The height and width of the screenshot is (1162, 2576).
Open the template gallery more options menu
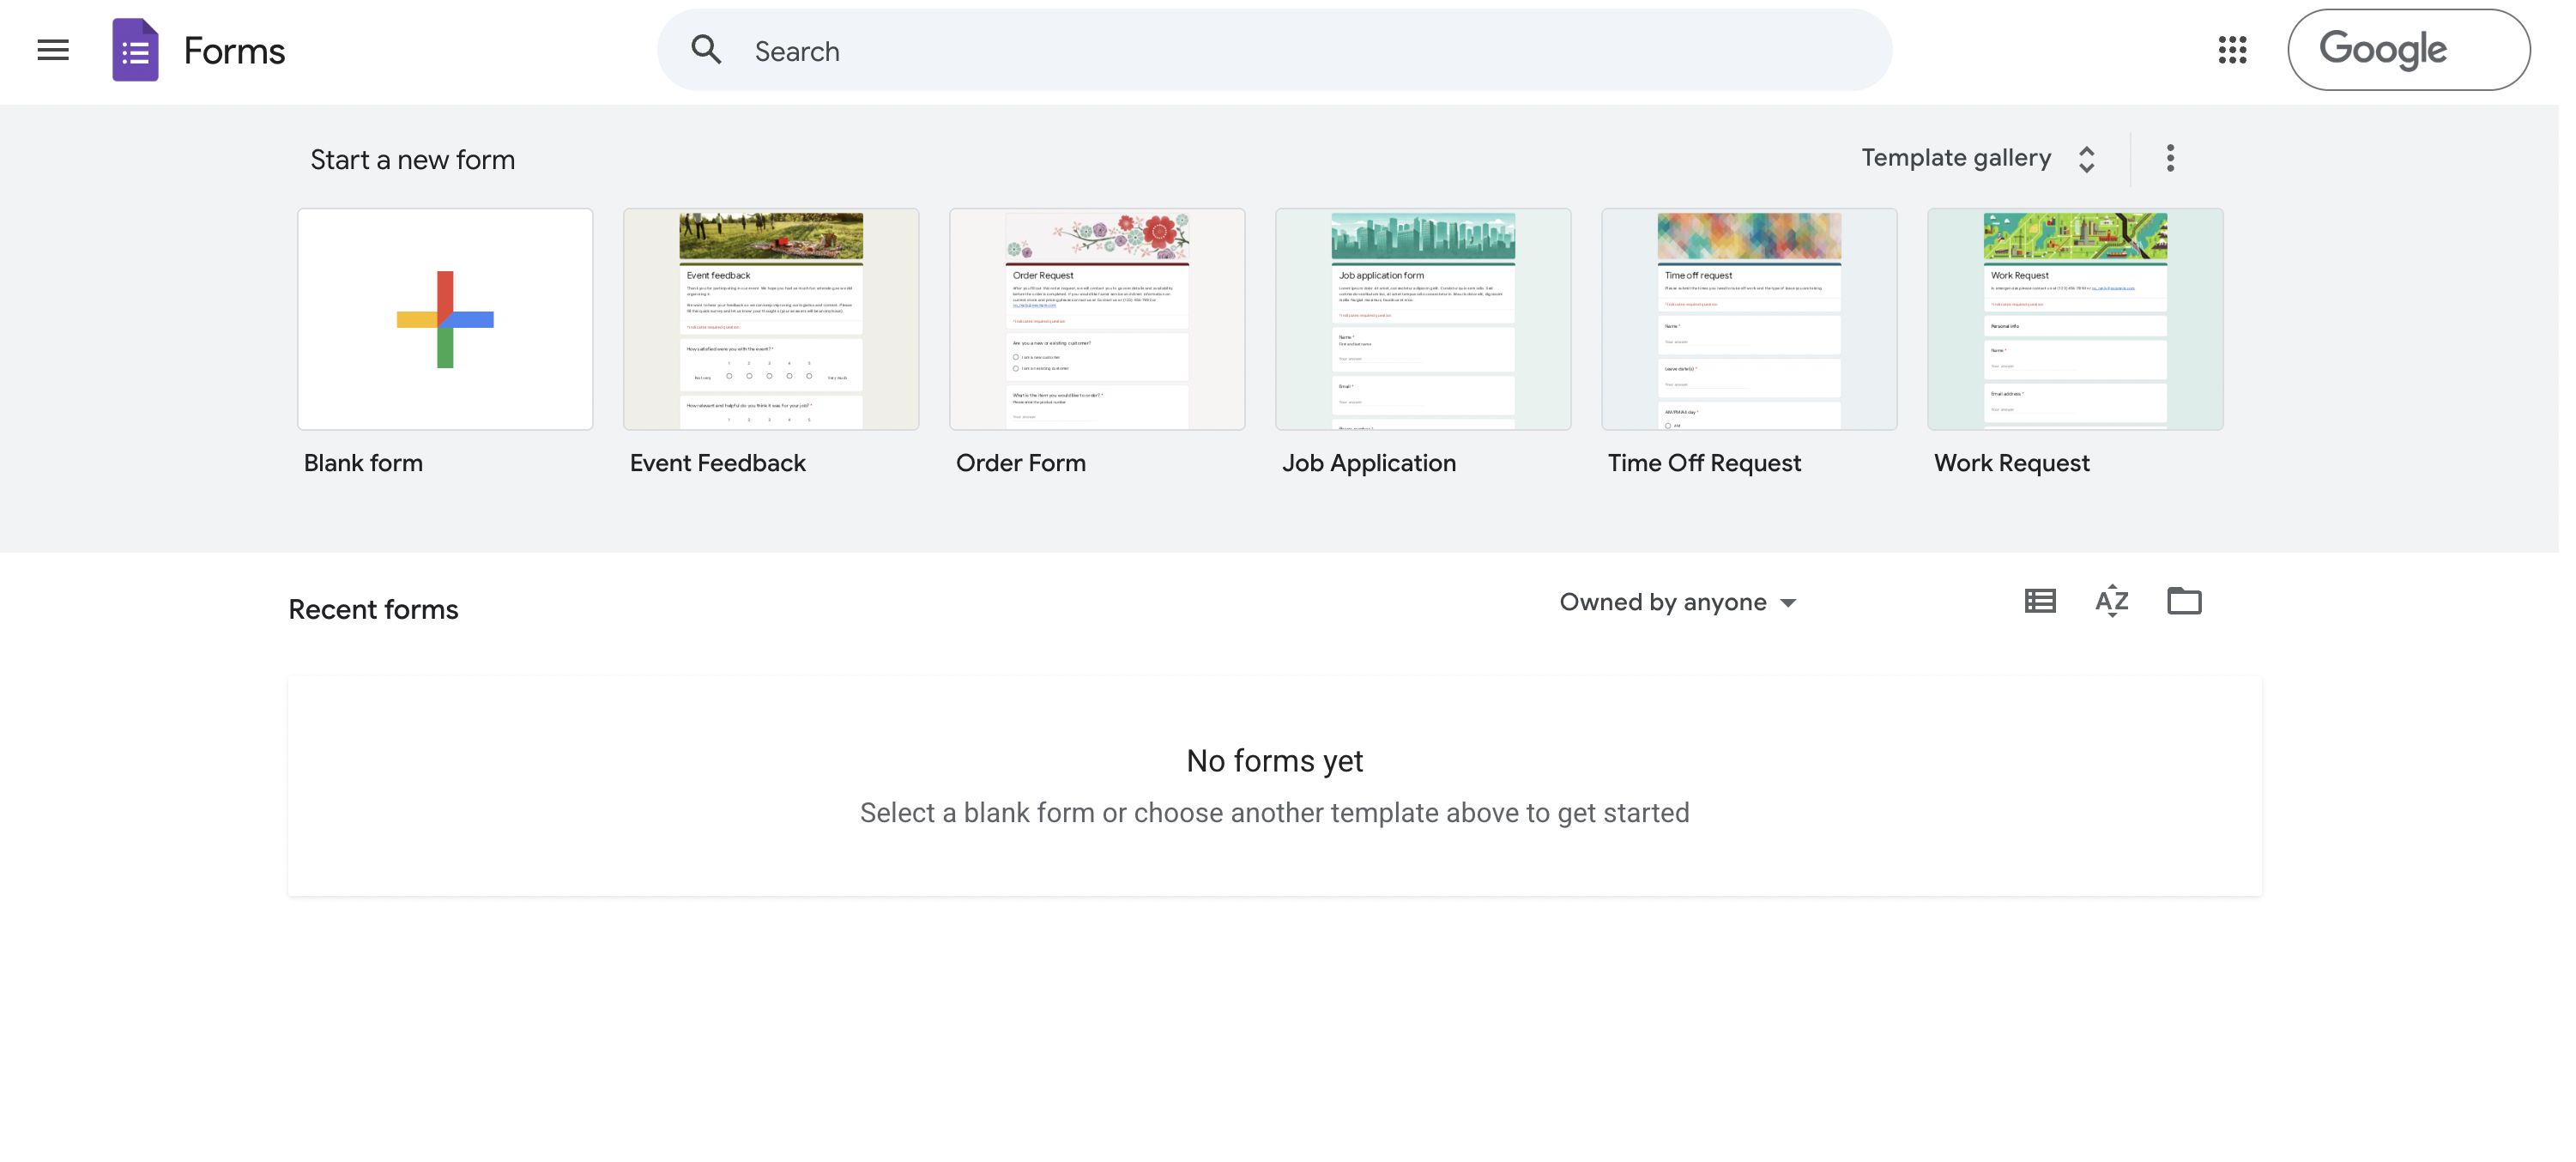(2170, 157)
